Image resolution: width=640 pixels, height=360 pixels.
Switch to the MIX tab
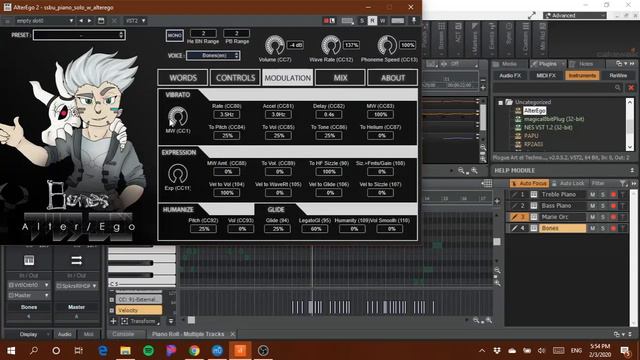click(x=340, y=78)
